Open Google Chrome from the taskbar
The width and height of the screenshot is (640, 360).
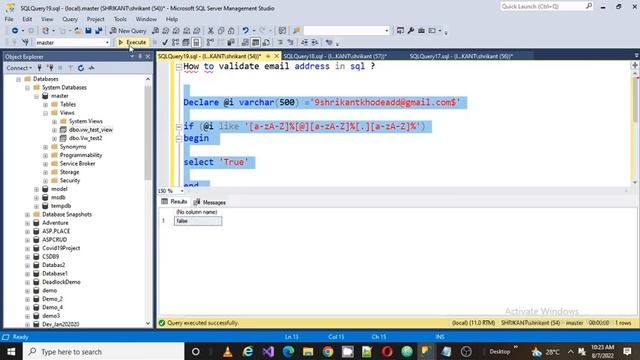328,351
